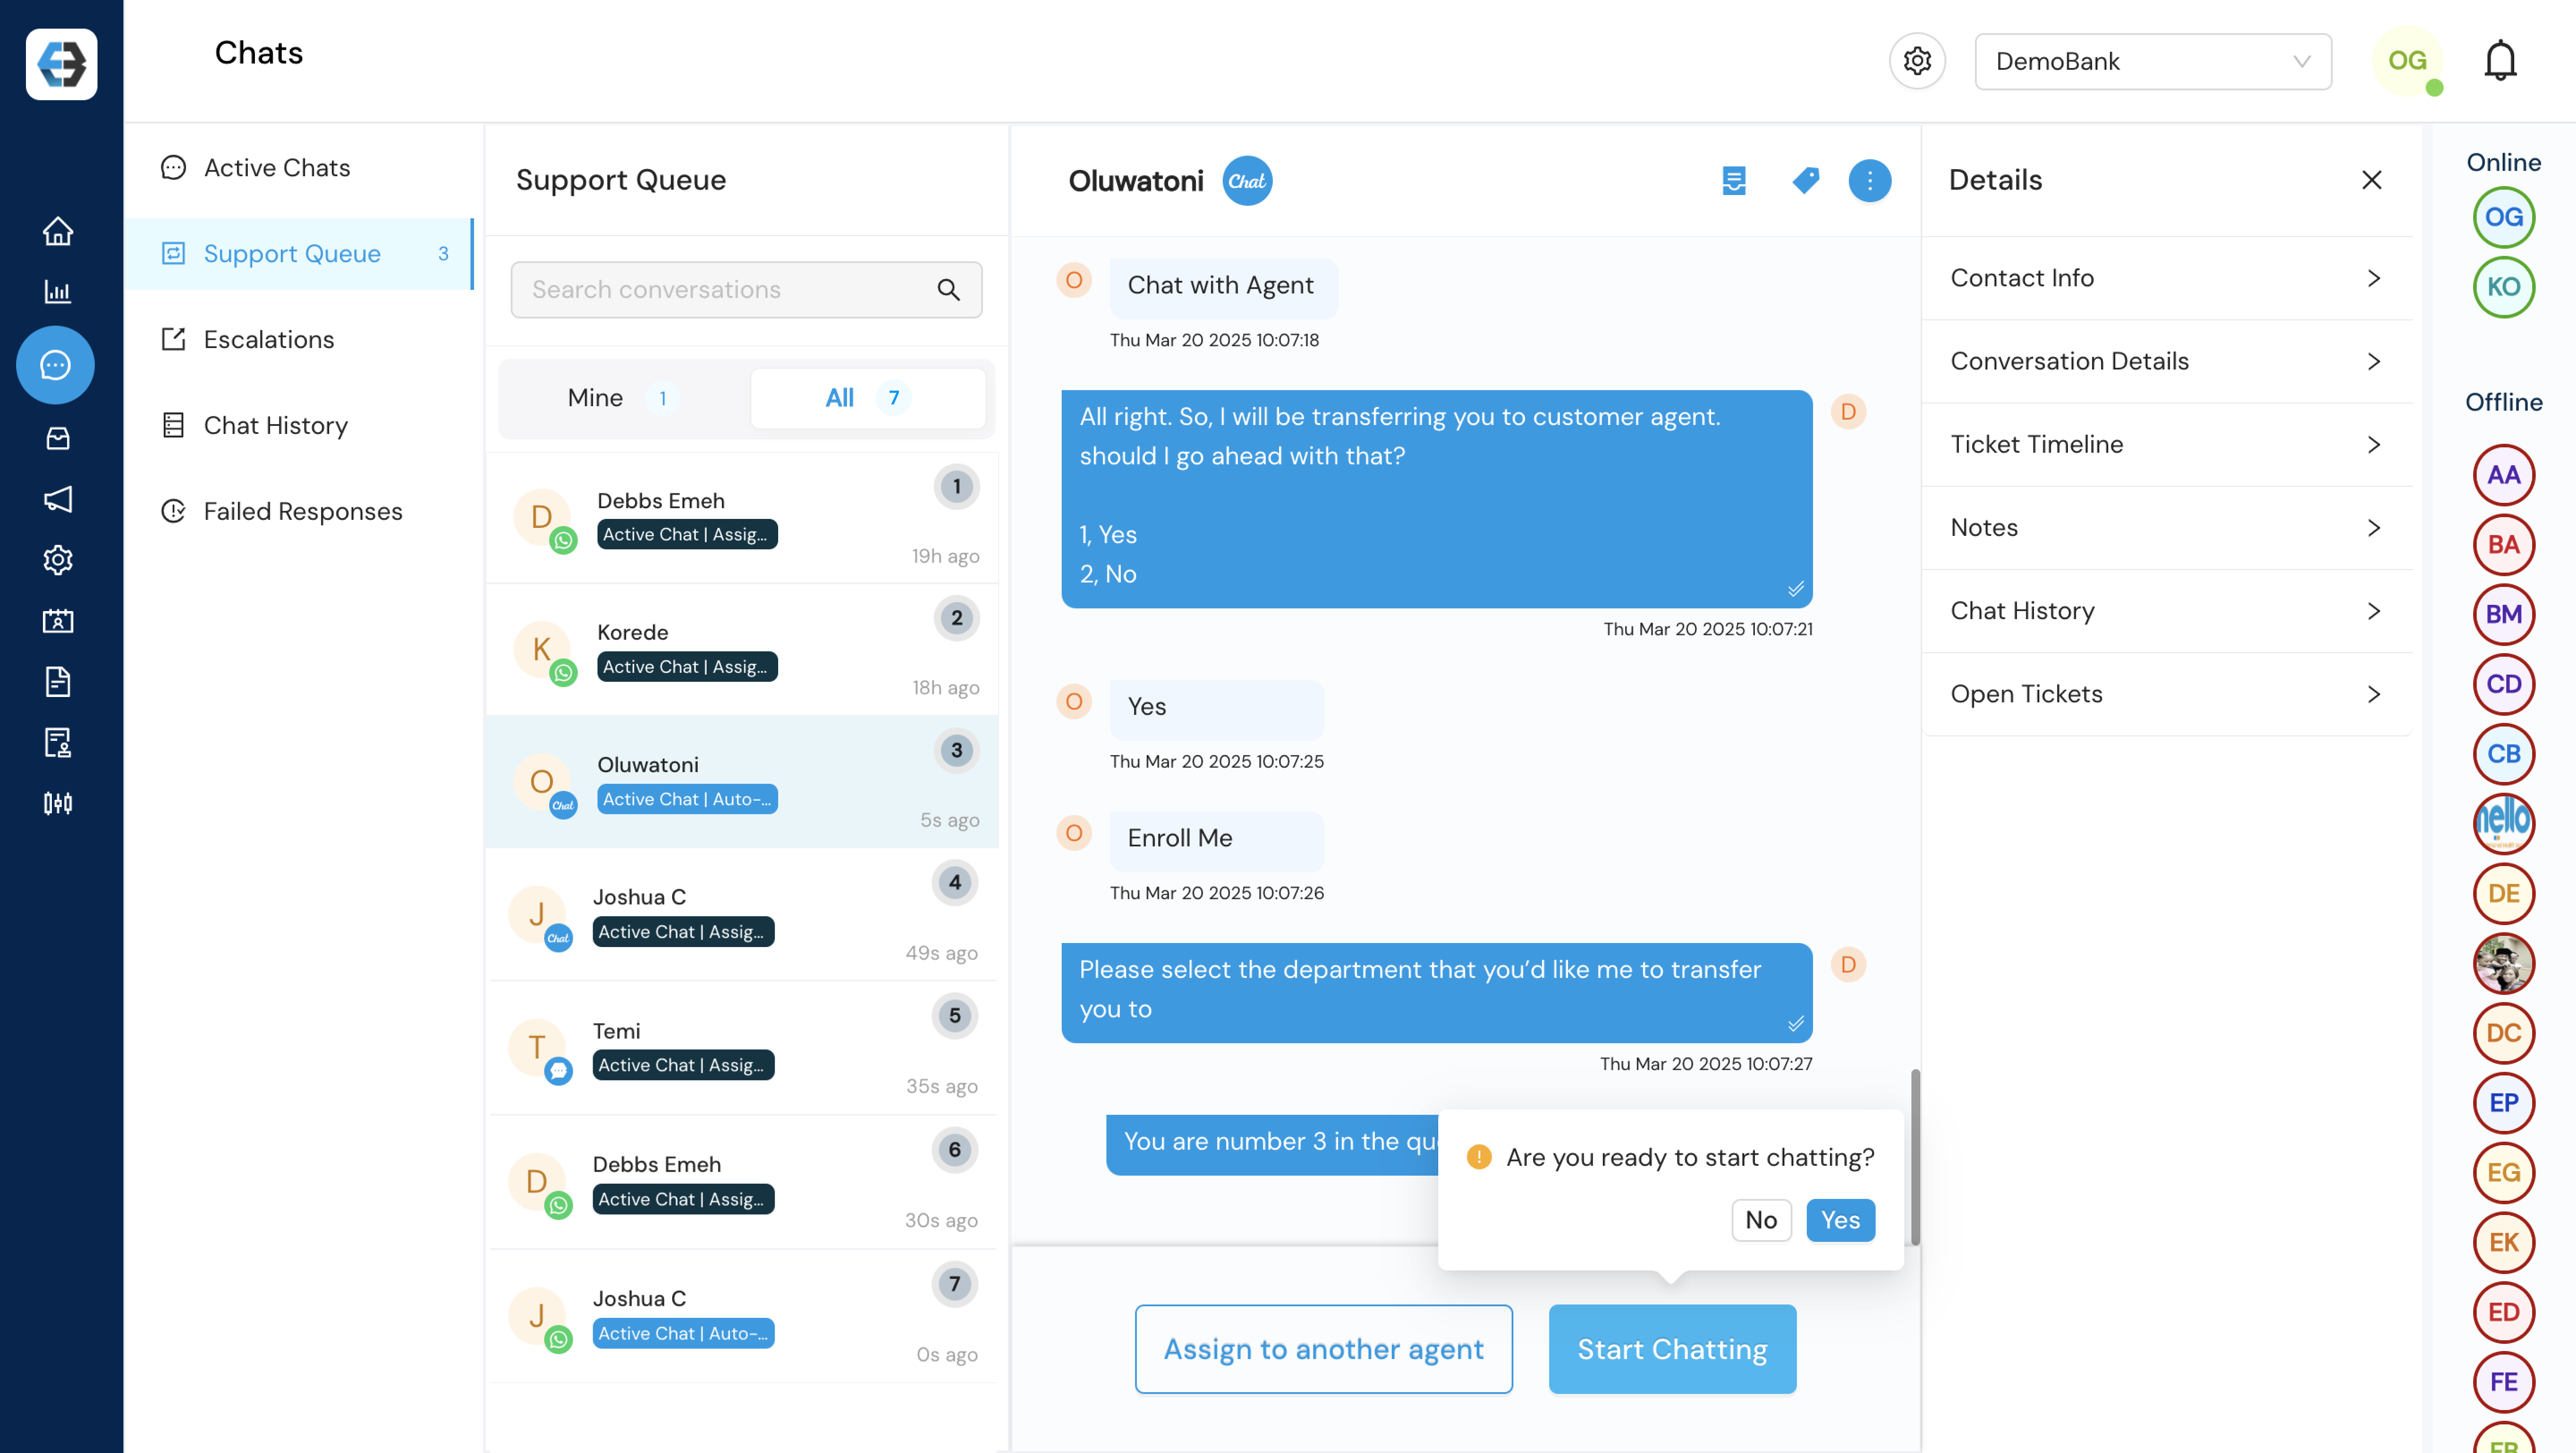Select Oluwatoni conversation in queue

tap(742, 783)
